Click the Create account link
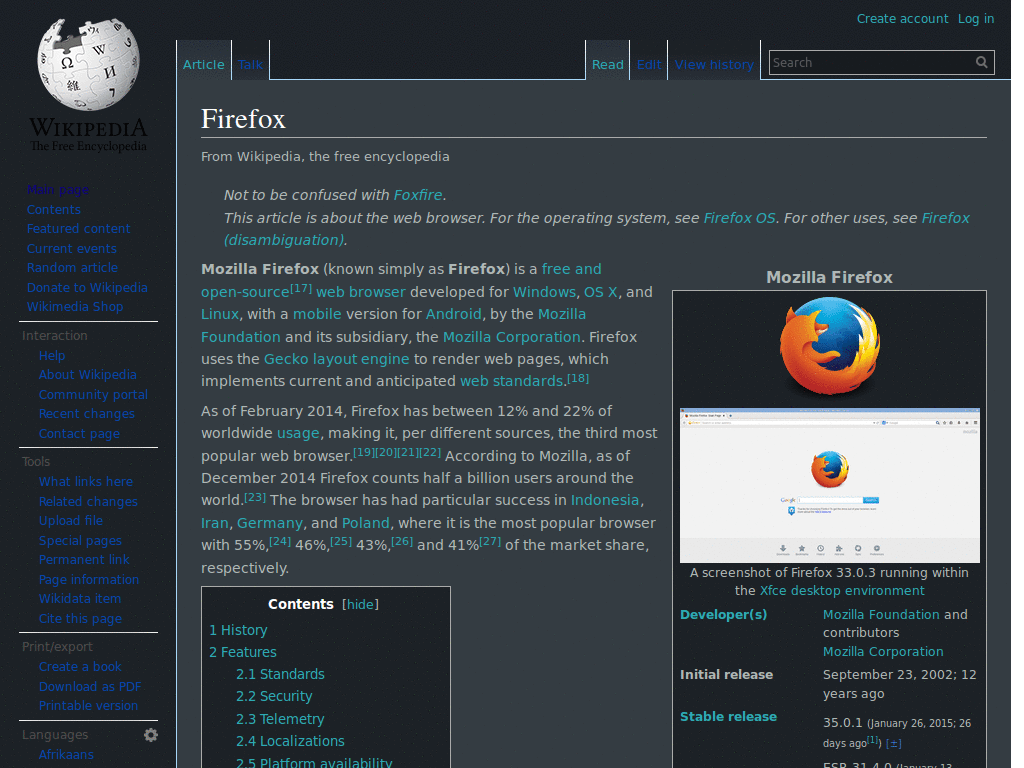Image resolution: width=1024 pixels, height=768 pixels. pos(902,18)
